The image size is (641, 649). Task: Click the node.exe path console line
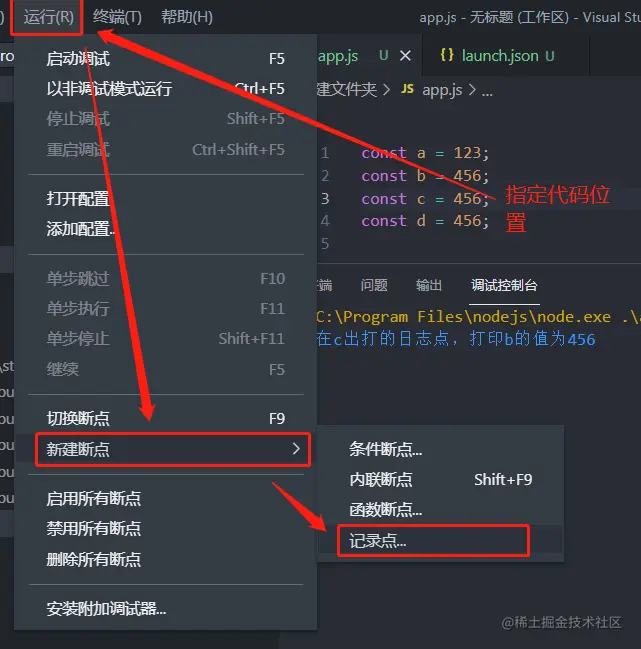(x=479, y=317)
